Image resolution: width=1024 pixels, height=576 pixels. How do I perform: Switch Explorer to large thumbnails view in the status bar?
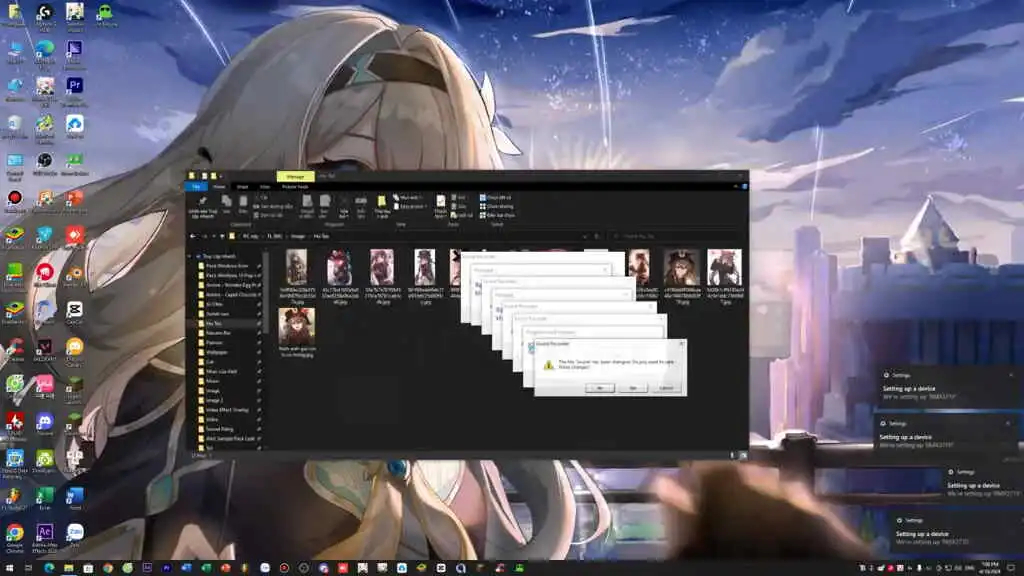tap(743, 455)
